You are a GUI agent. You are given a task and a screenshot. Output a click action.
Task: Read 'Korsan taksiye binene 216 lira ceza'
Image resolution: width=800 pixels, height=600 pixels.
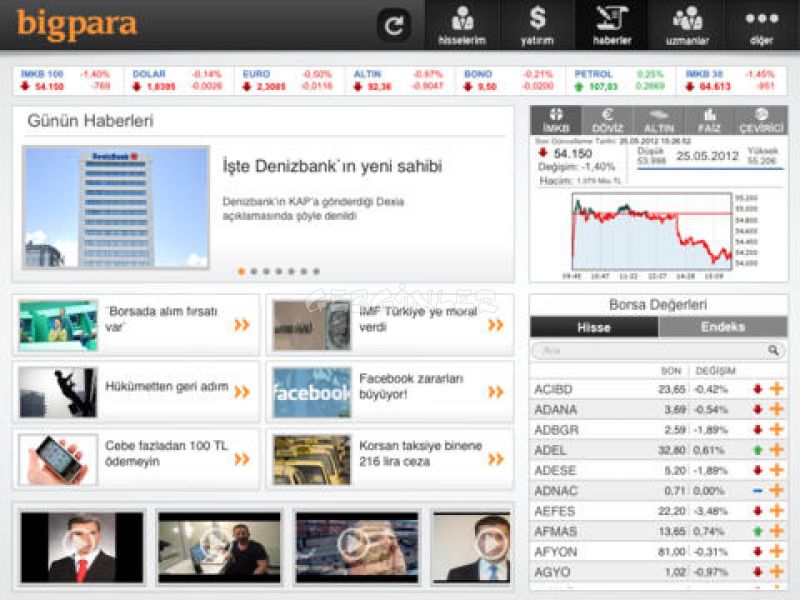tap(390, 459)
